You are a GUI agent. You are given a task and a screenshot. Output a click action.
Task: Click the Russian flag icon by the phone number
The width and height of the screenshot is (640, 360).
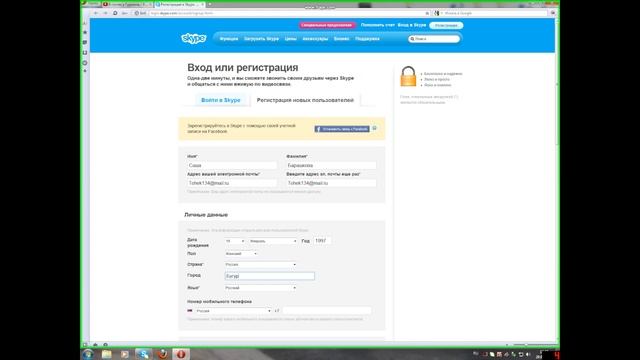pos(190,311)
